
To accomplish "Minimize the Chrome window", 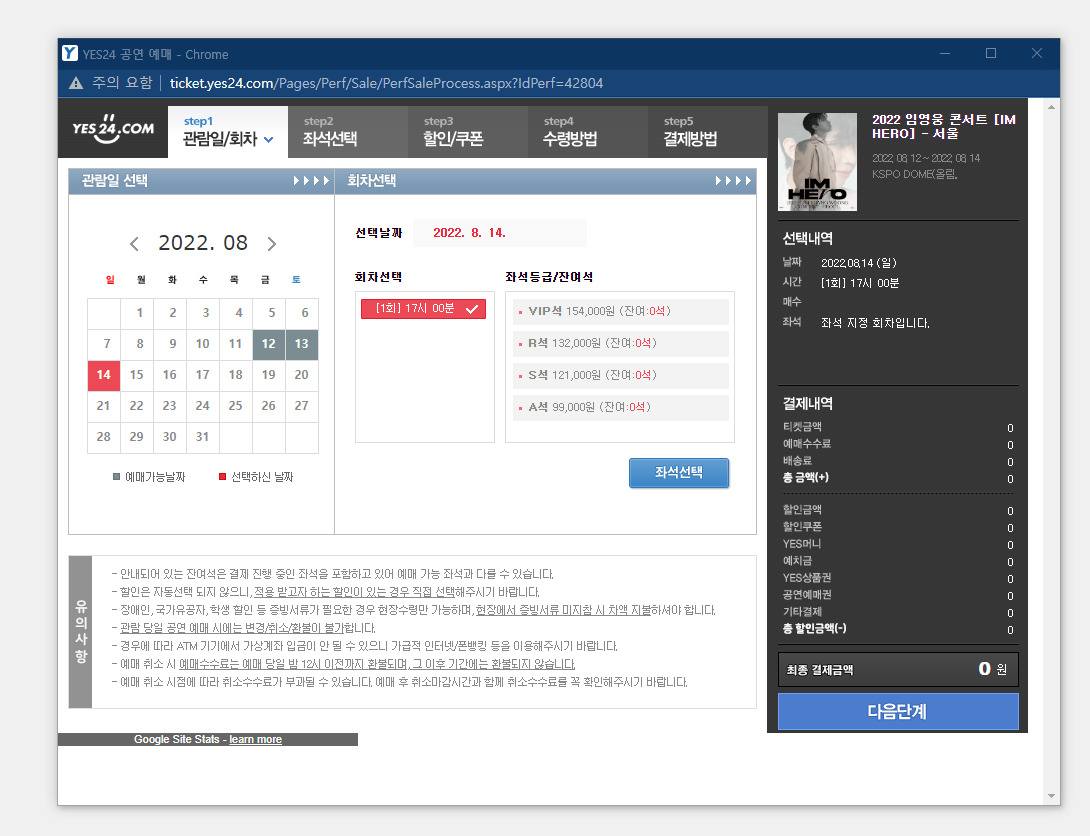I will click(x=945, y=54).
